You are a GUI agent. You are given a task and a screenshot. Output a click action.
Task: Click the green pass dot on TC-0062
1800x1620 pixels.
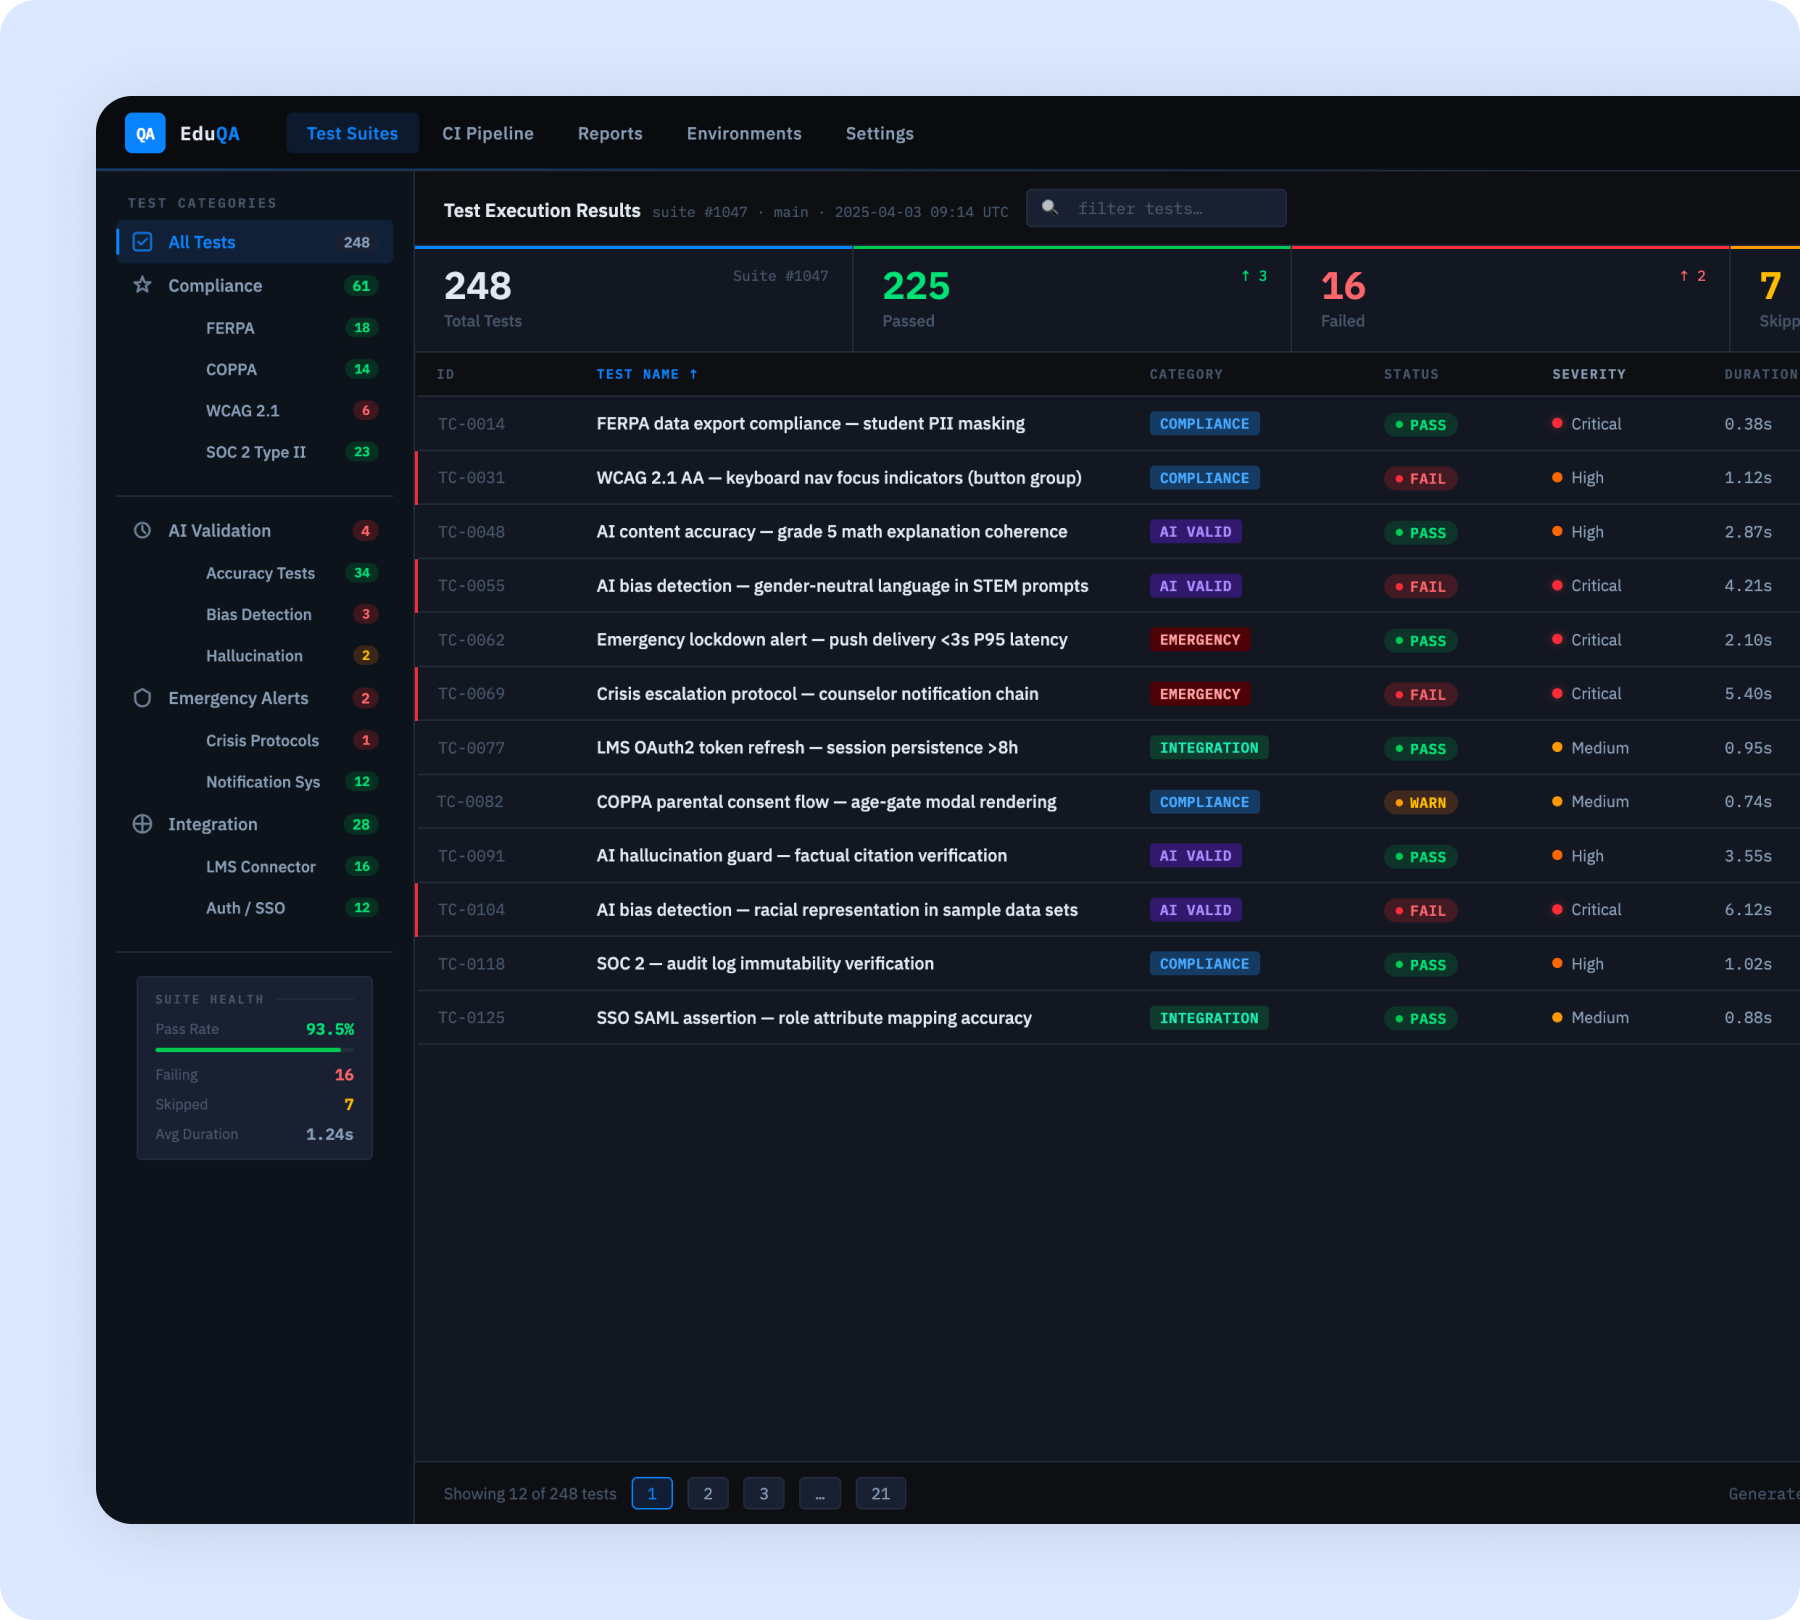1401,641
